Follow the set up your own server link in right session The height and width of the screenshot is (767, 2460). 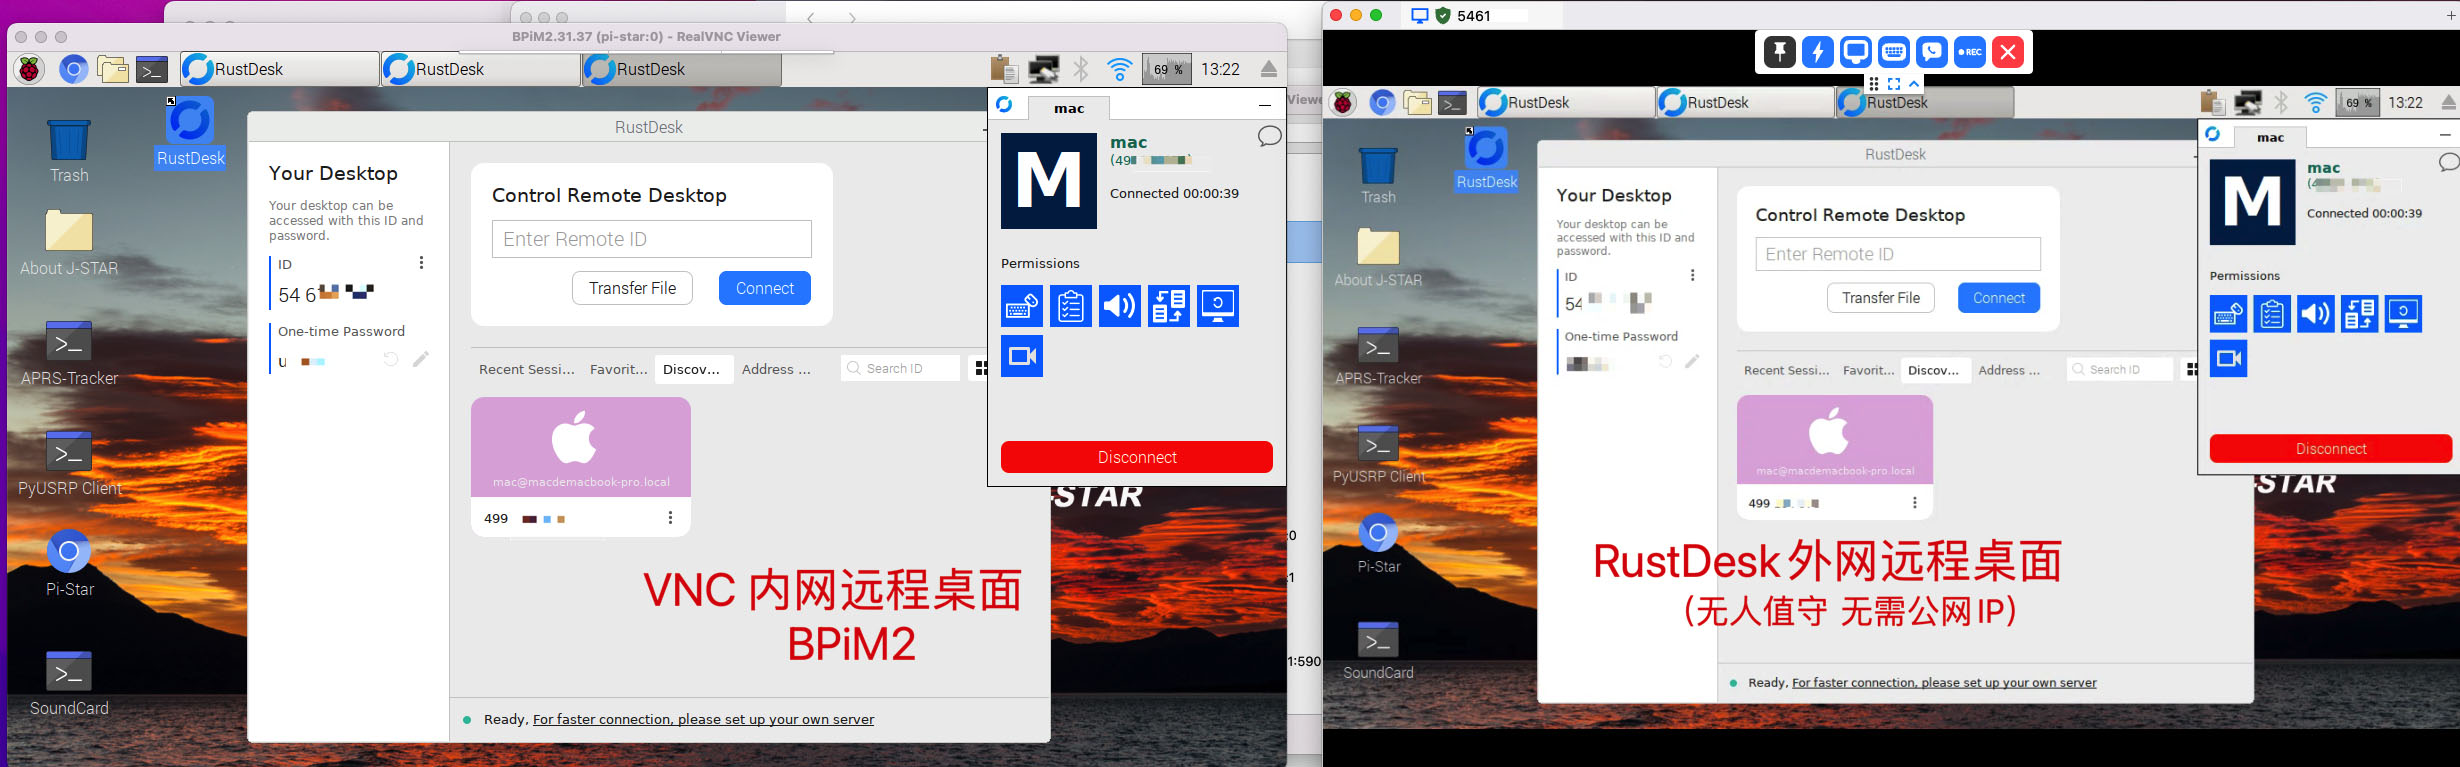click(1944, 683)
